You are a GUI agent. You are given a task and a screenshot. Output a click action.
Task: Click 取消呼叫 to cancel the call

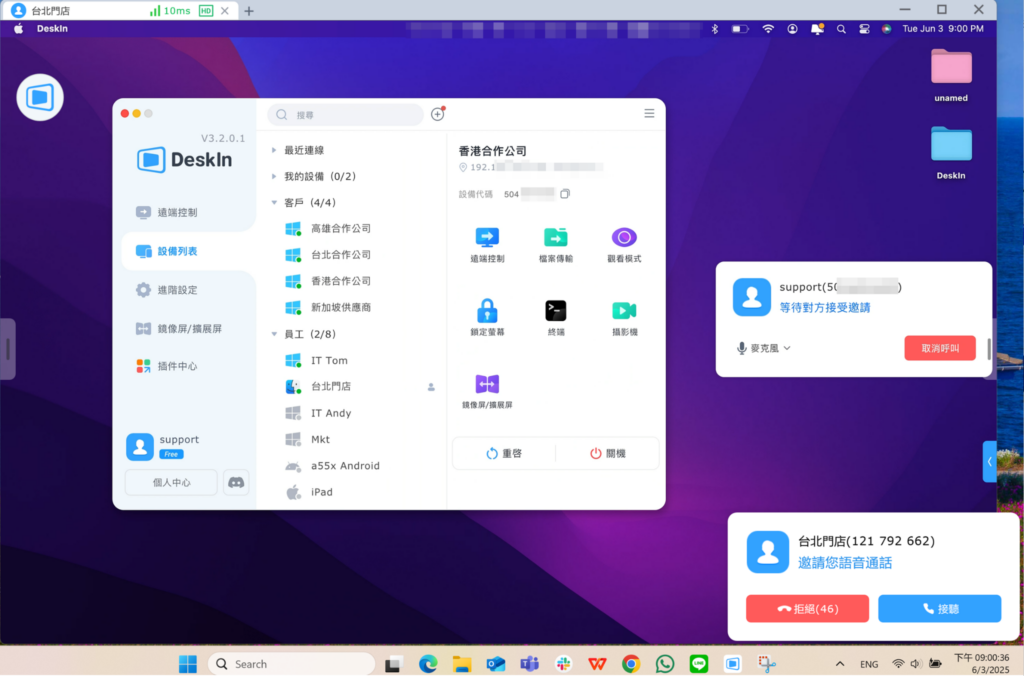940,348
